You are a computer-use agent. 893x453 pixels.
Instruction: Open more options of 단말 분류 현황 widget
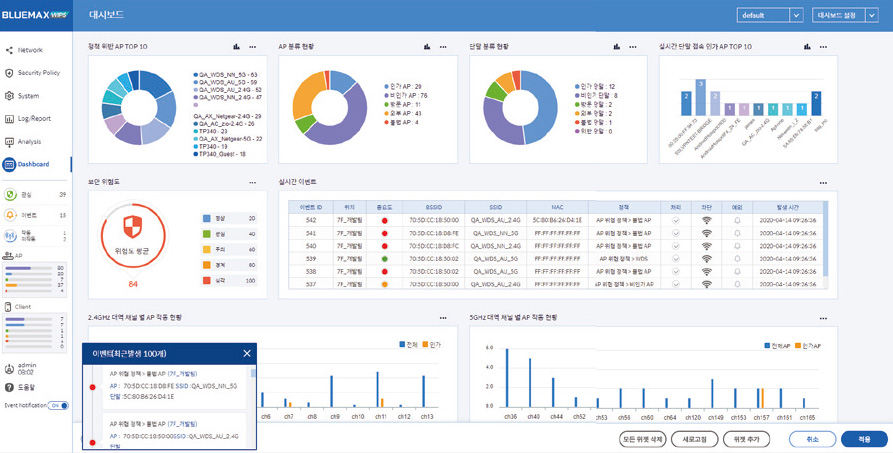pyautogui.click(x=633, y=47)
